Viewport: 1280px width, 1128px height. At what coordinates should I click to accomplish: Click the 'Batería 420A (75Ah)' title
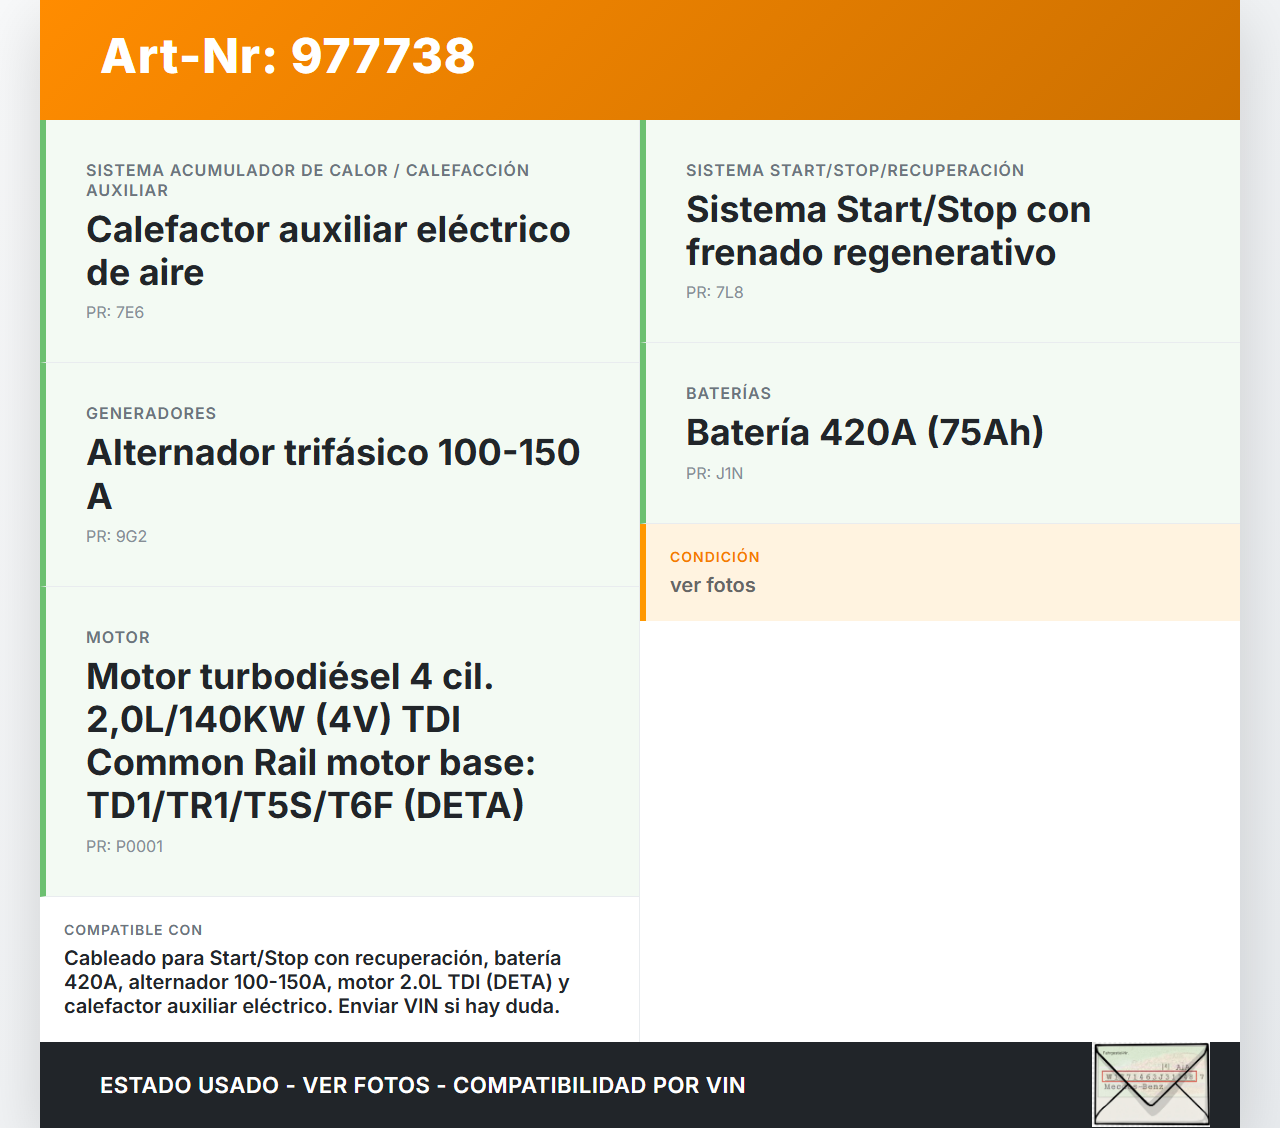[x=865, y=433]
